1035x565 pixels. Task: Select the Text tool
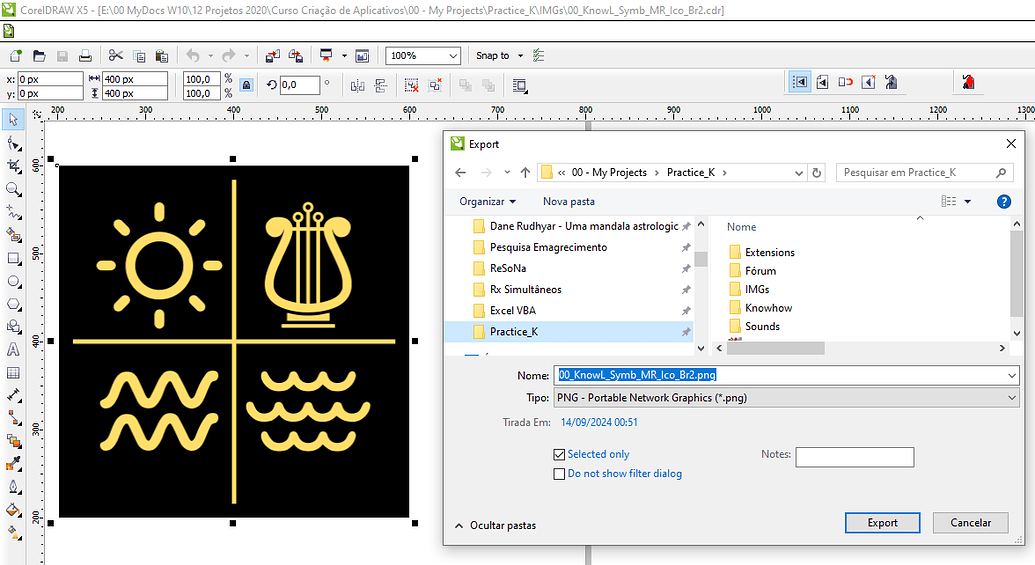[x=13, y=350]
